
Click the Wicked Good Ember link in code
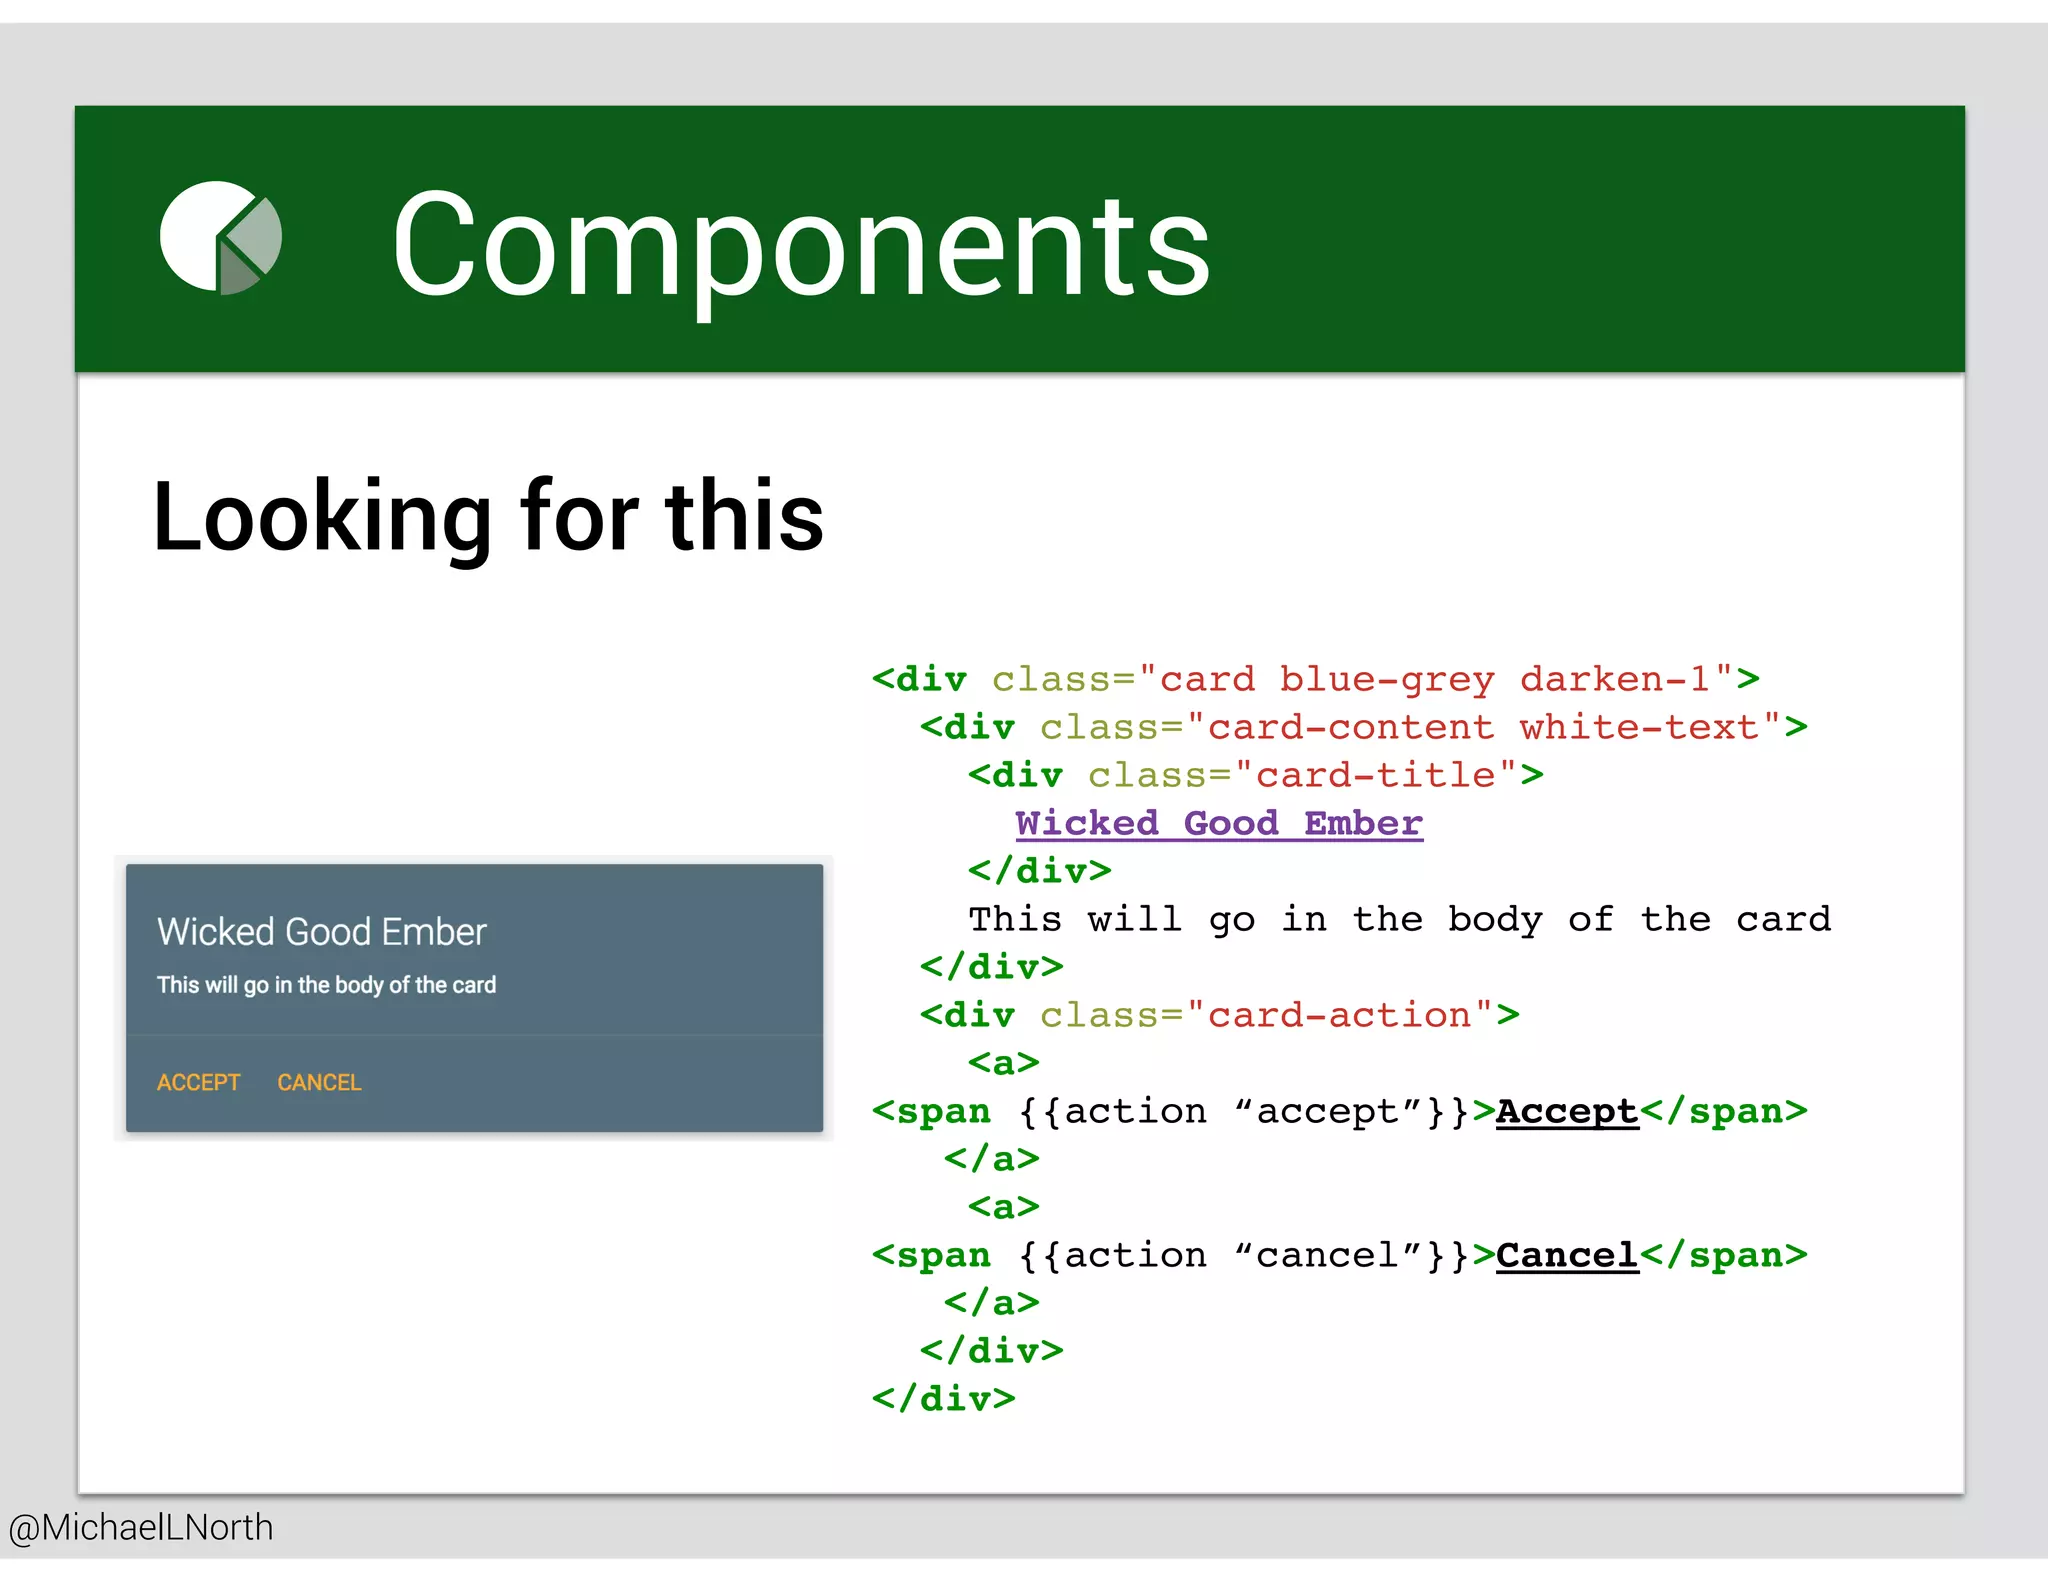[x=1218, y=823]
